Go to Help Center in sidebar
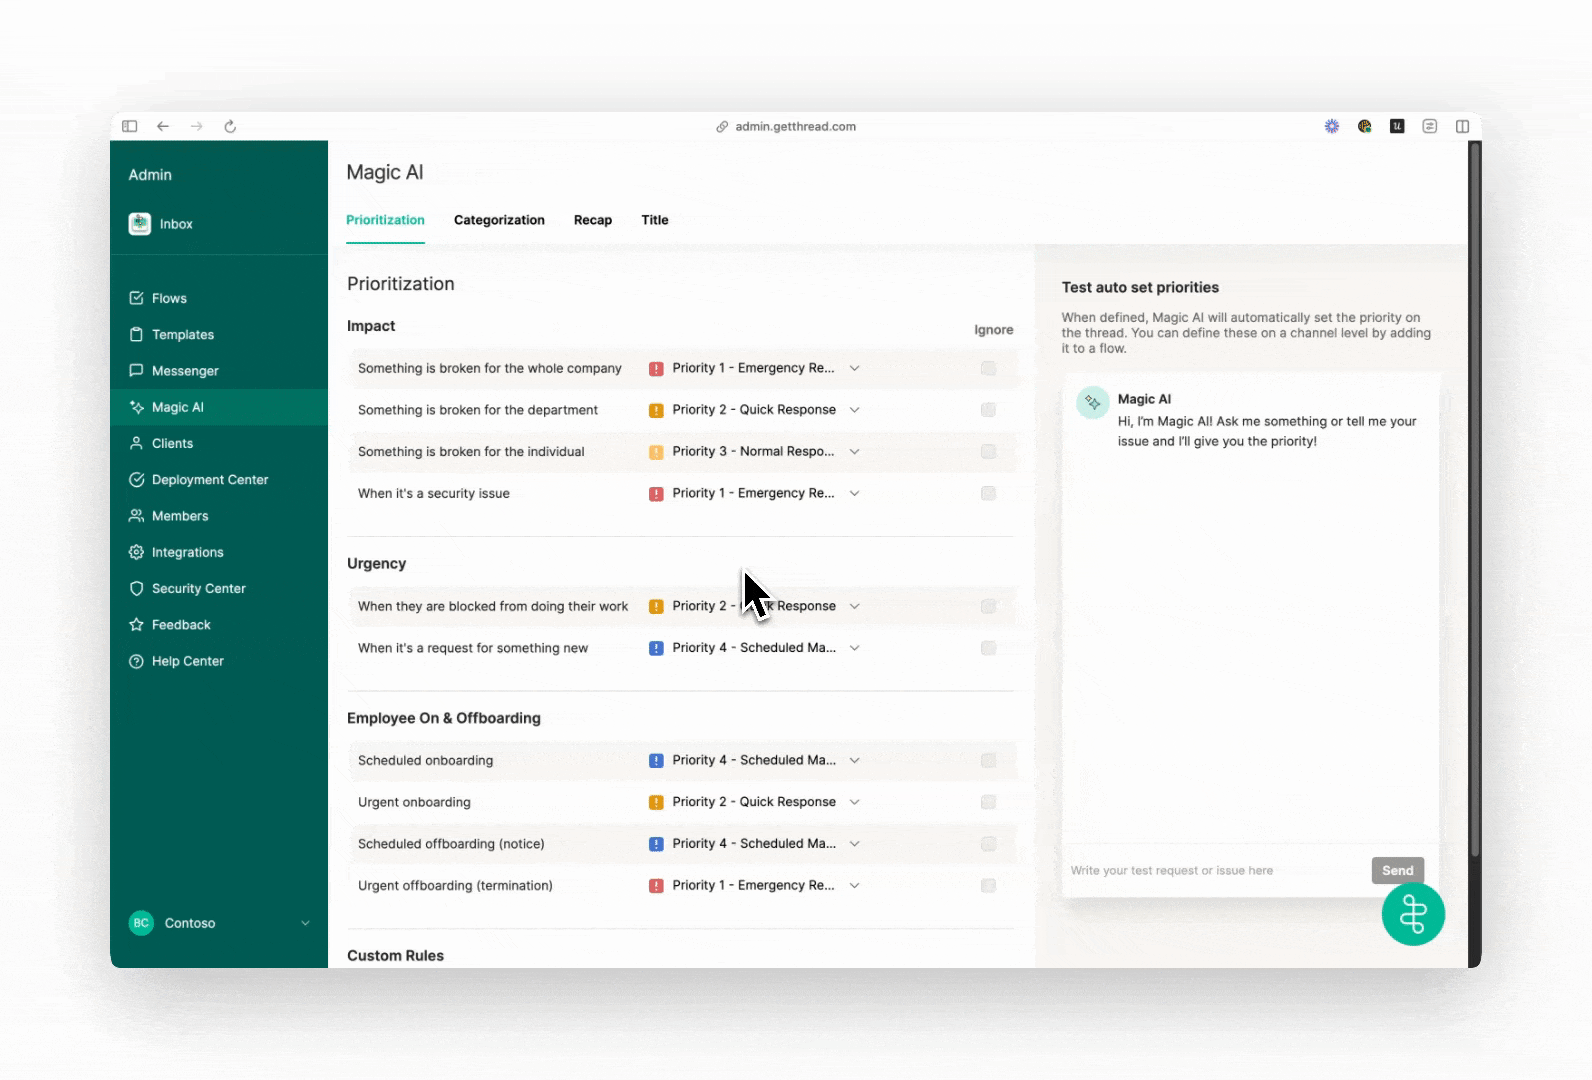 pos(187,661)
